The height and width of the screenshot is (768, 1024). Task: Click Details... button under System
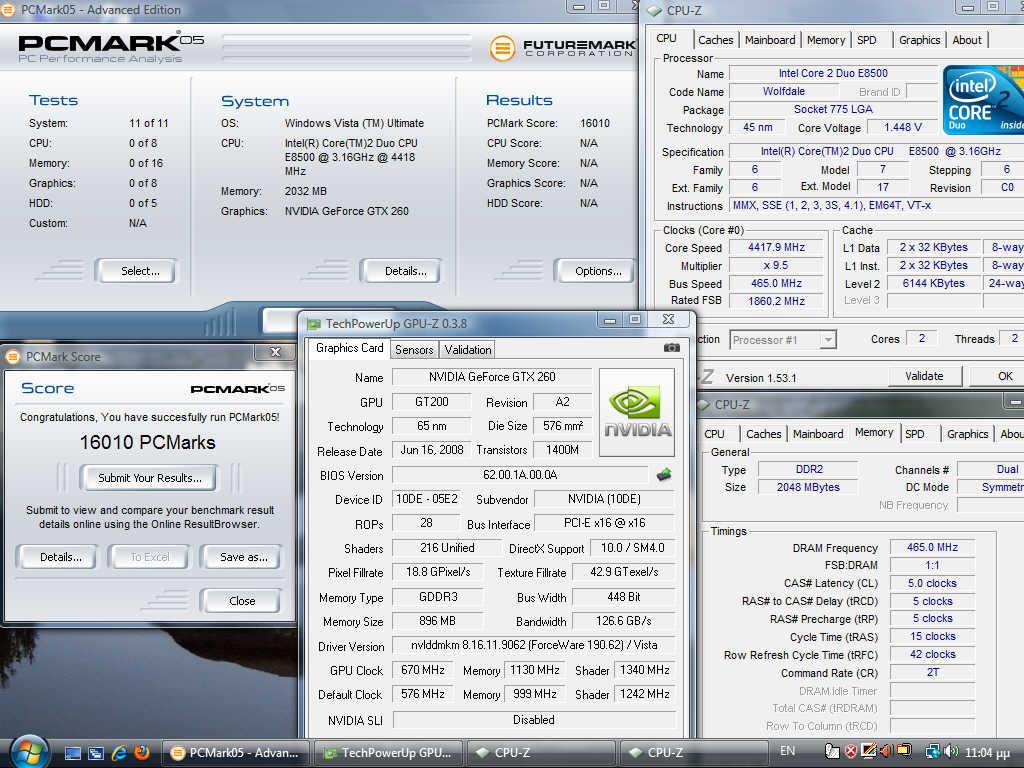click(401, 271)
